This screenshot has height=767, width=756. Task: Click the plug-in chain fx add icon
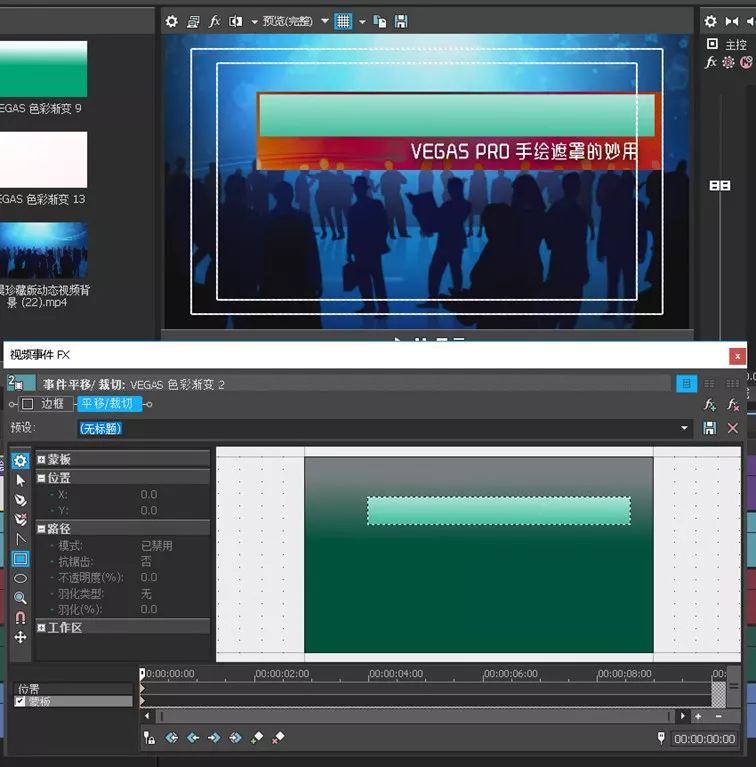click(x=710, y=405)
